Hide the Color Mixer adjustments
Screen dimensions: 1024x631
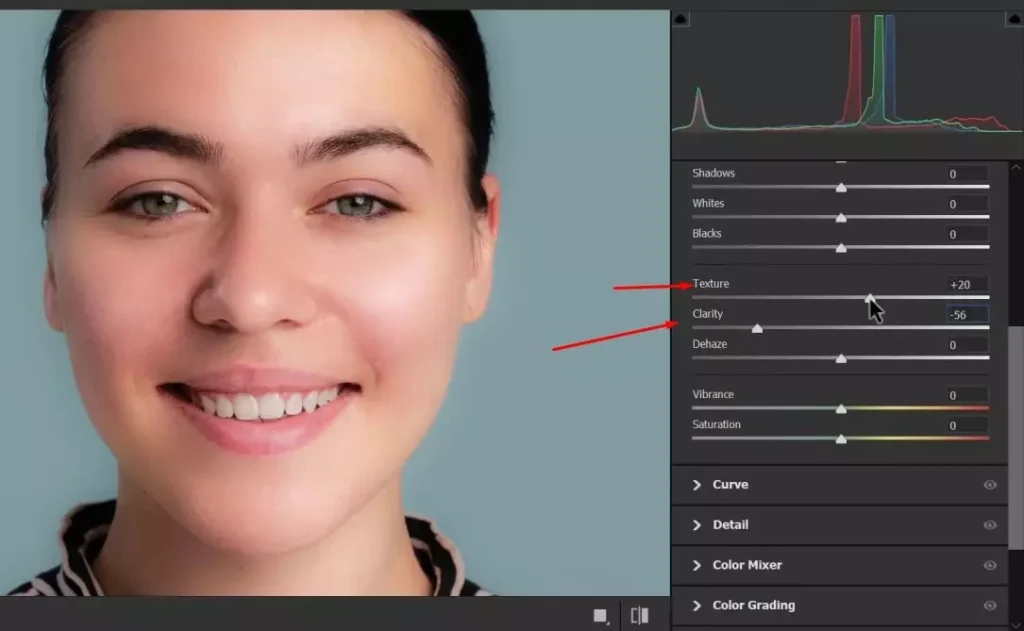pos(991,565)
